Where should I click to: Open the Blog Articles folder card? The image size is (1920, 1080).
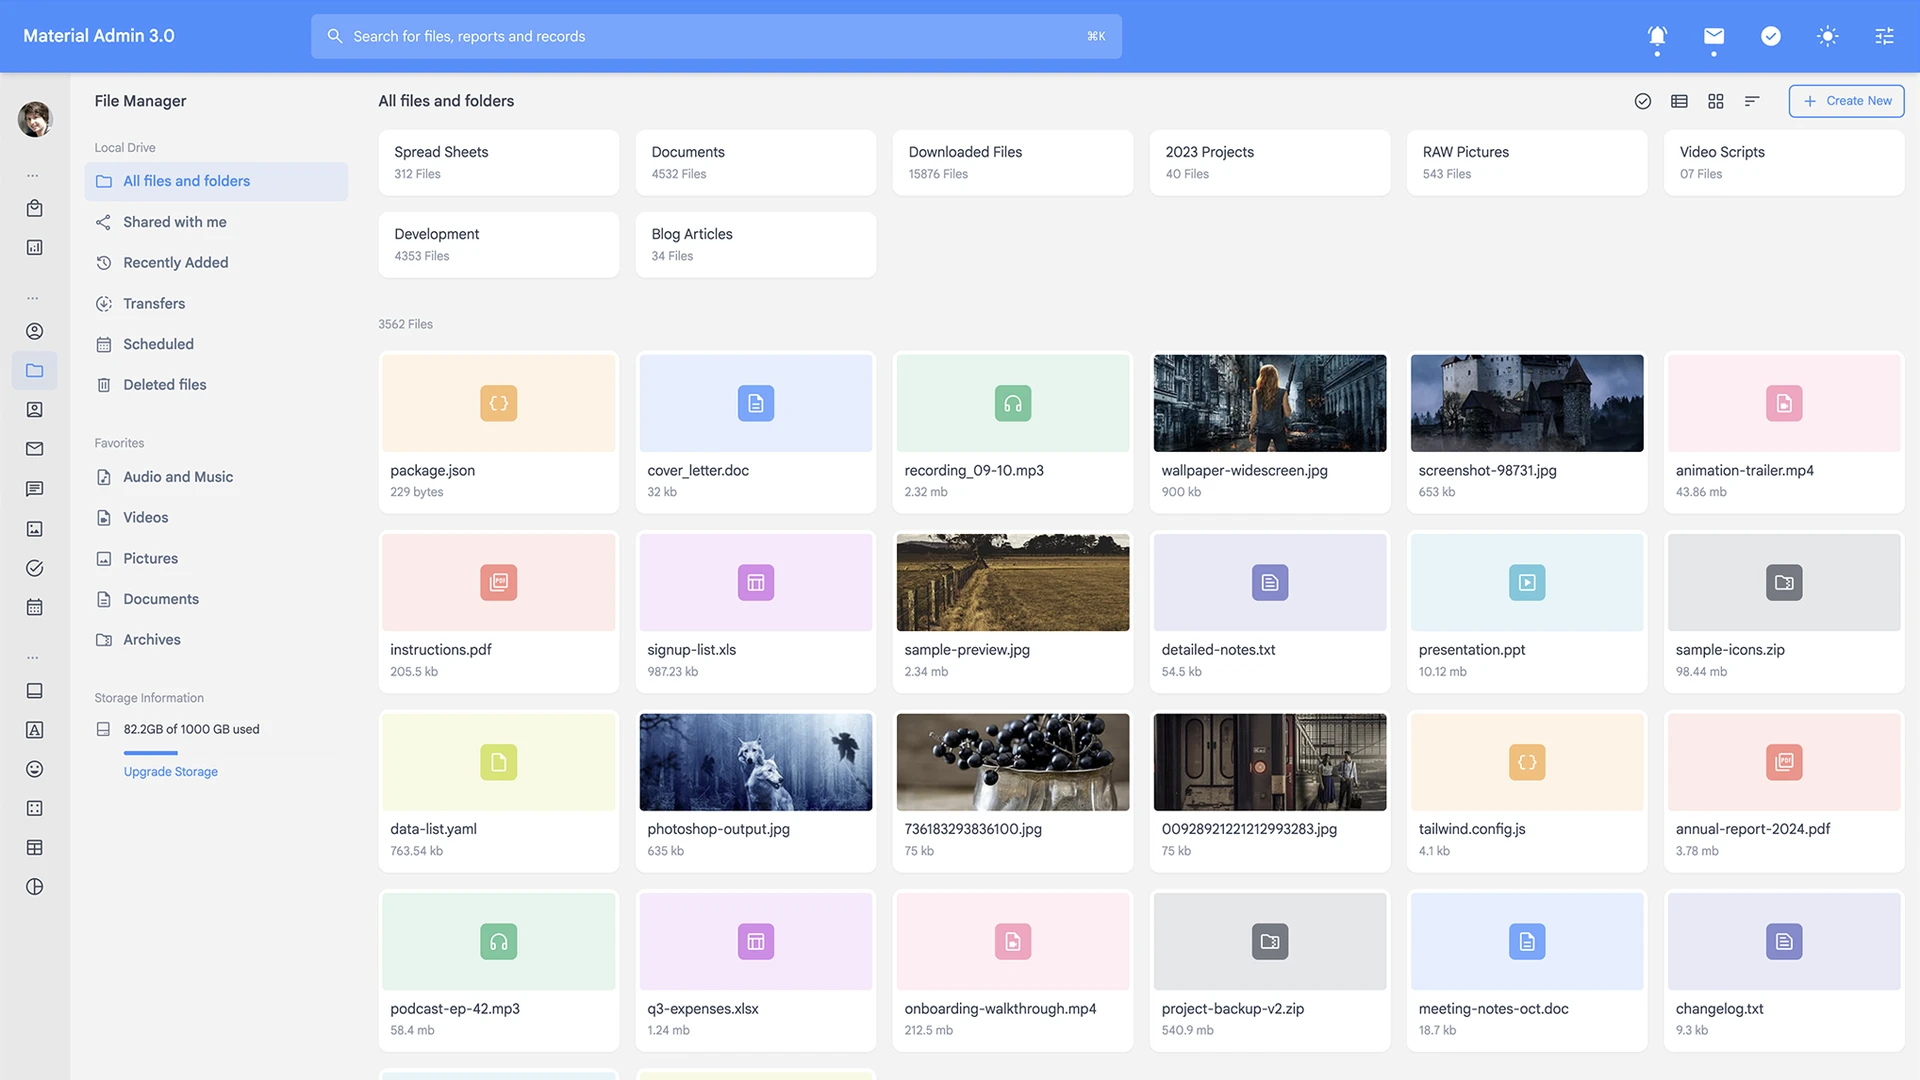point(755,244)
